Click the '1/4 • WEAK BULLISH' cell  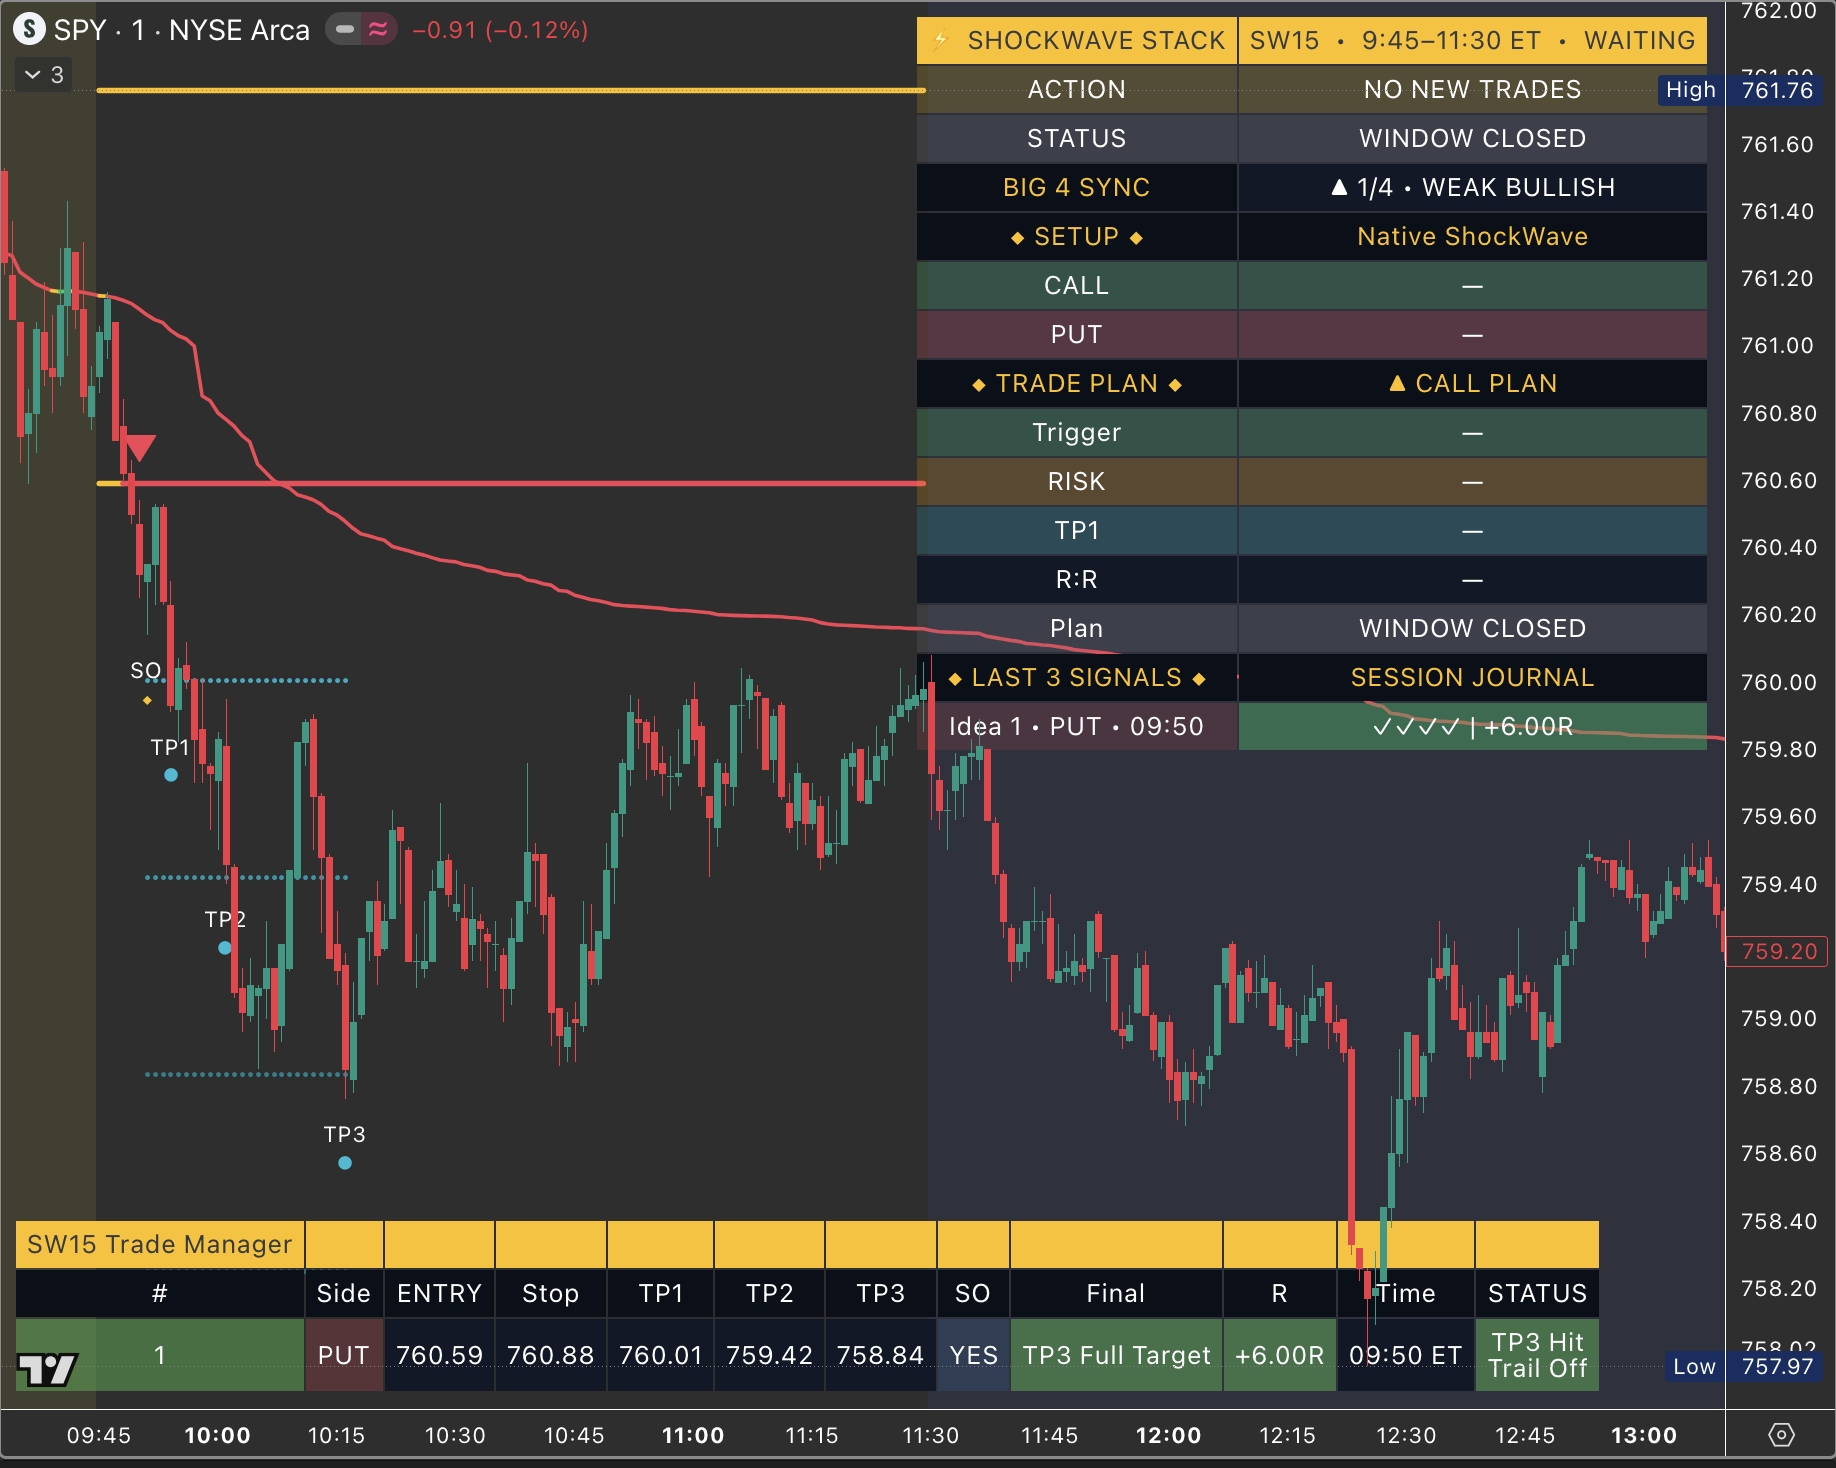(1472, 187)
